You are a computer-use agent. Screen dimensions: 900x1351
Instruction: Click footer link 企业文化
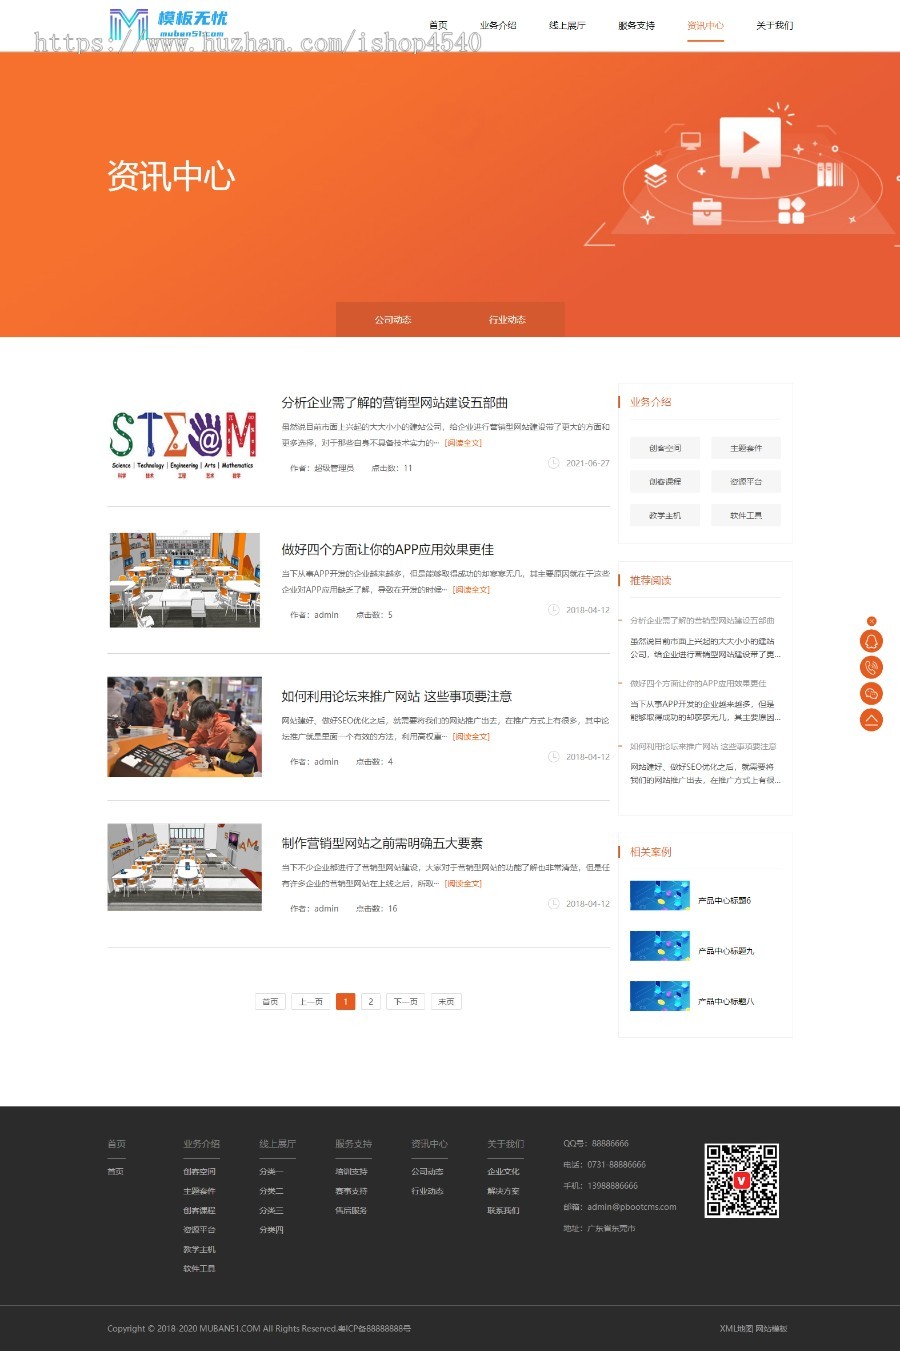[x=503, y=1172]
